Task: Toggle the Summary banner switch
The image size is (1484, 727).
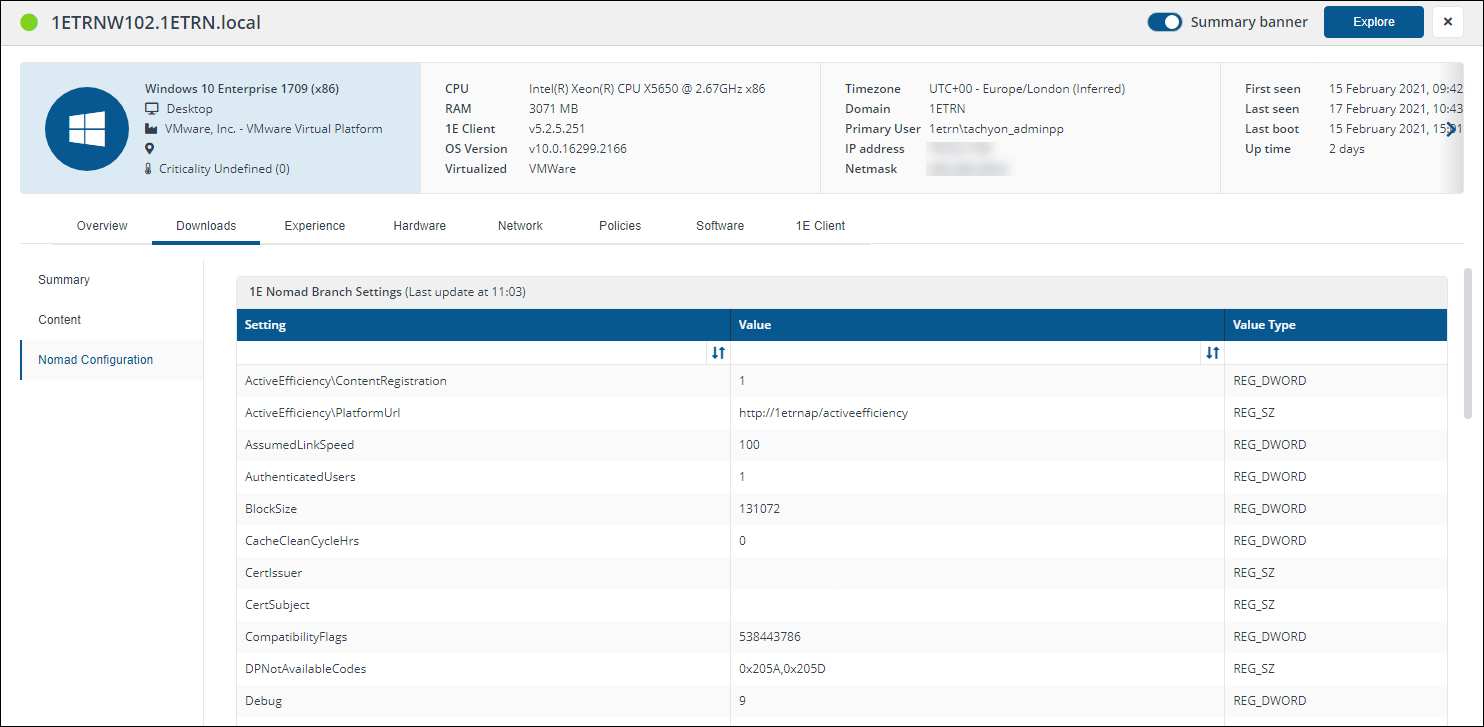Action: point(1165,22)
